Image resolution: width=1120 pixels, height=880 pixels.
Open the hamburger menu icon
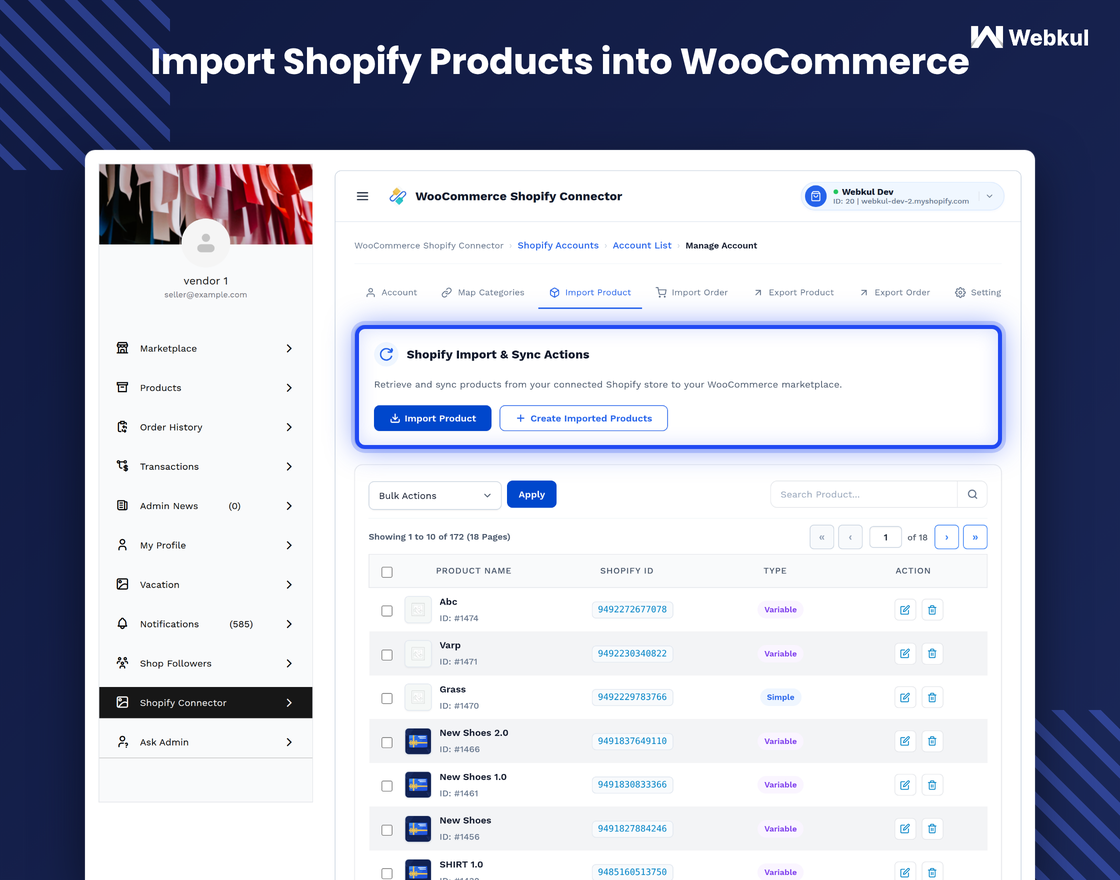(362, 196)
